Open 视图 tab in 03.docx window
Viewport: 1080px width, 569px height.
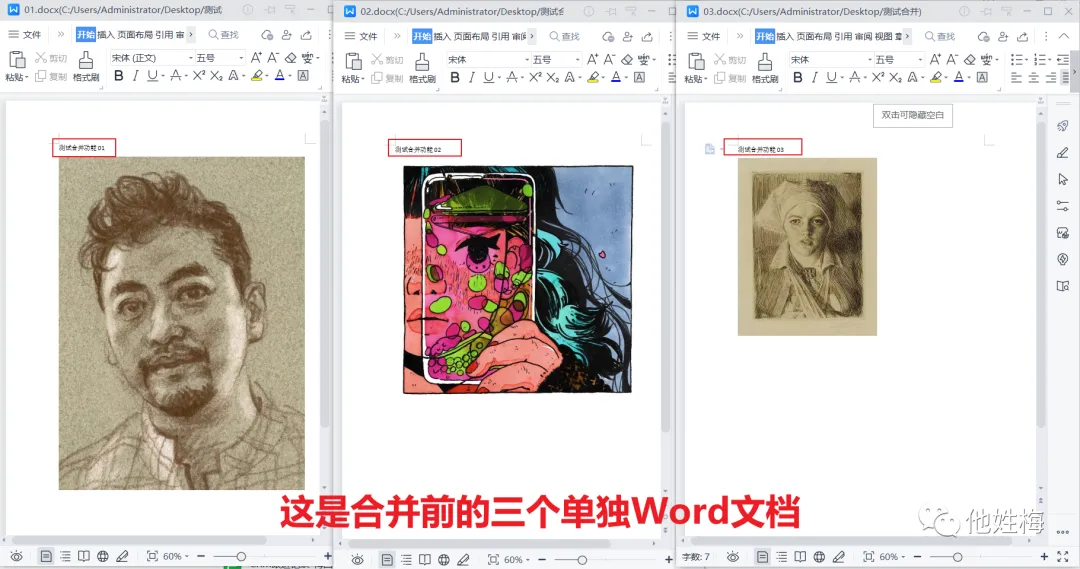pos(883,36)
